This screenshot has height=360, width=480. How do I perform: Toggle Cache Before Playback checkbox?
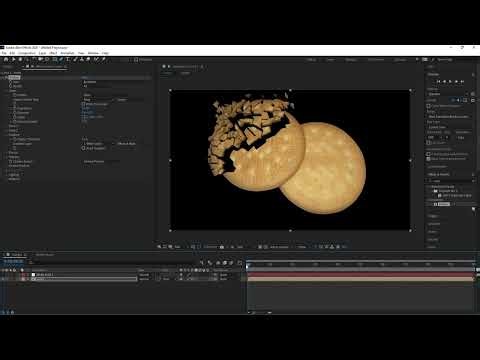pos(429,106)
